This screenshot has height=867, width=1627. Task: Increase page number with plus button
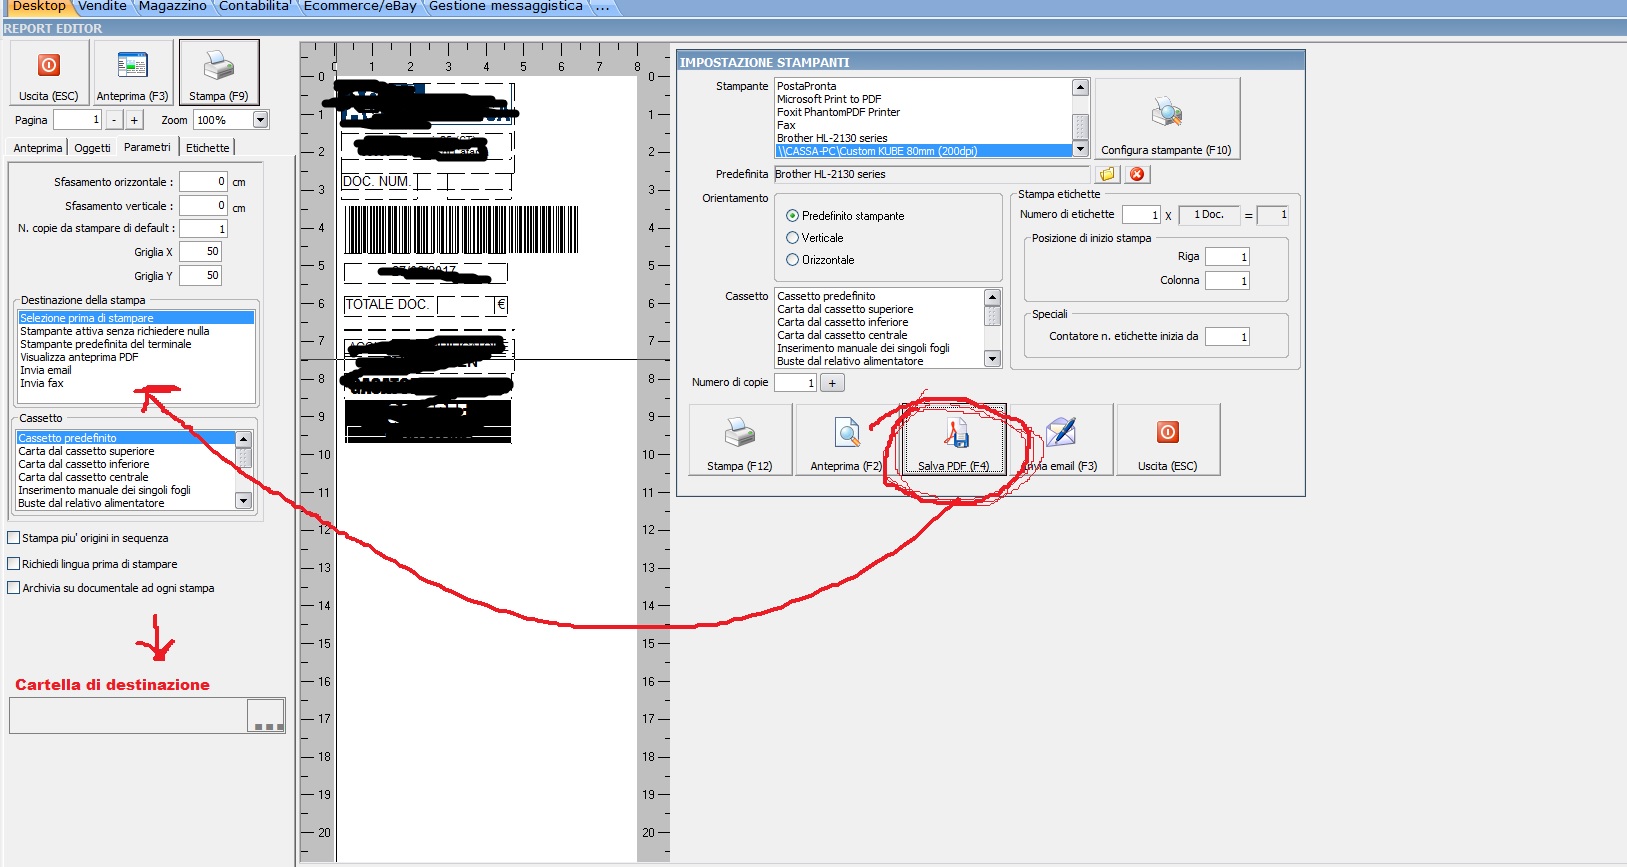[x=134, y=120]
